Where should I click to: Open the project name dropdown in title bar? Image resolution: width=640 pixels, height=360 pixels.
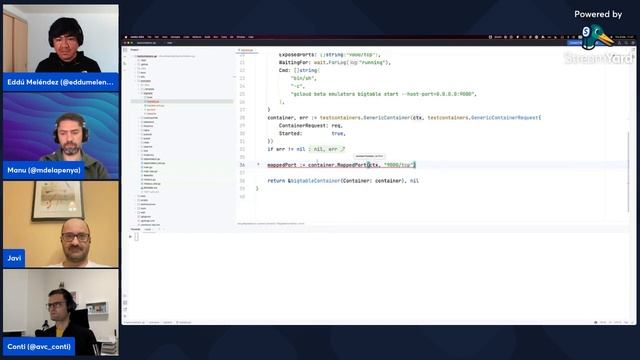click(x=147, y=42)
